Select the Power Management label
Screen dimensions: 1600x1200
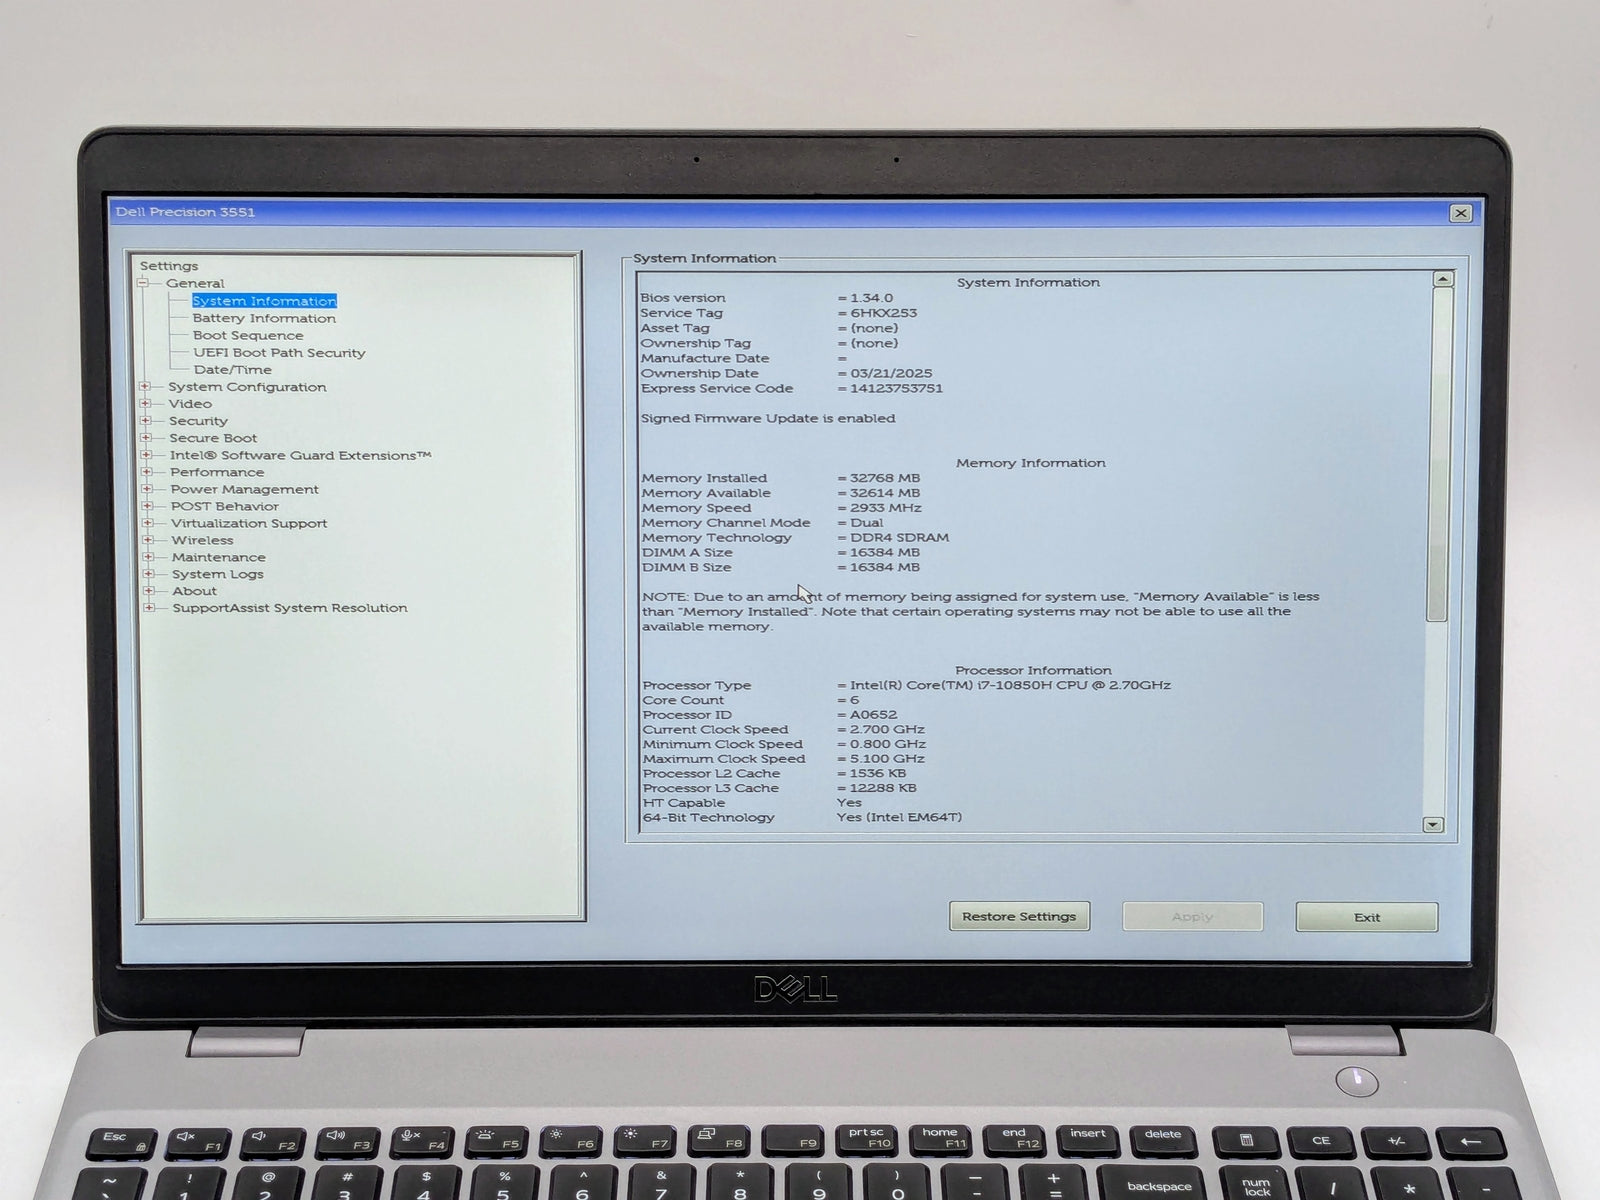pos(244,489)
